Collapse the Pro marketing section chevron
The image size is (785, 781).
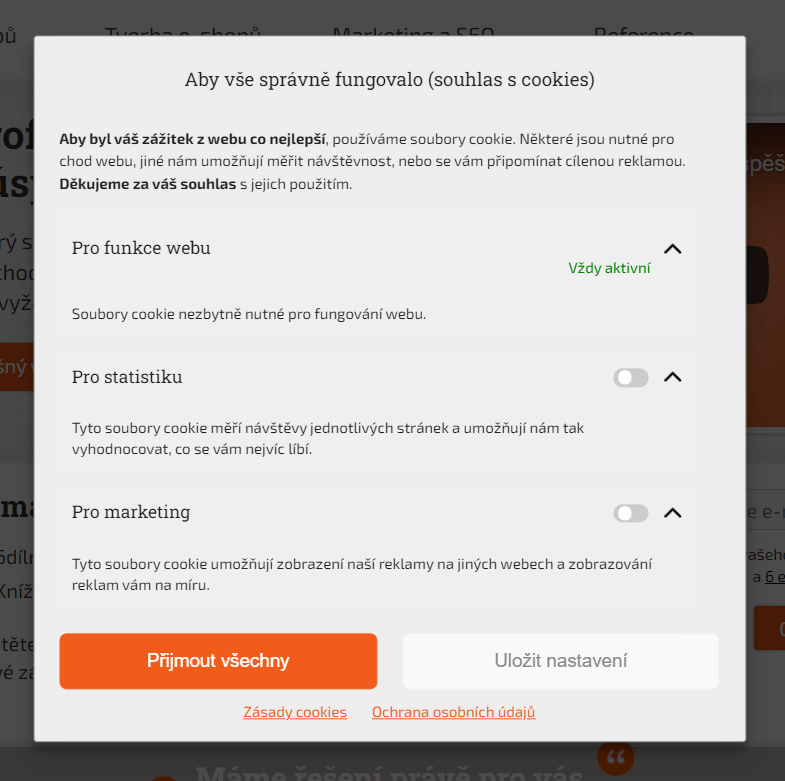pos(672,513)
